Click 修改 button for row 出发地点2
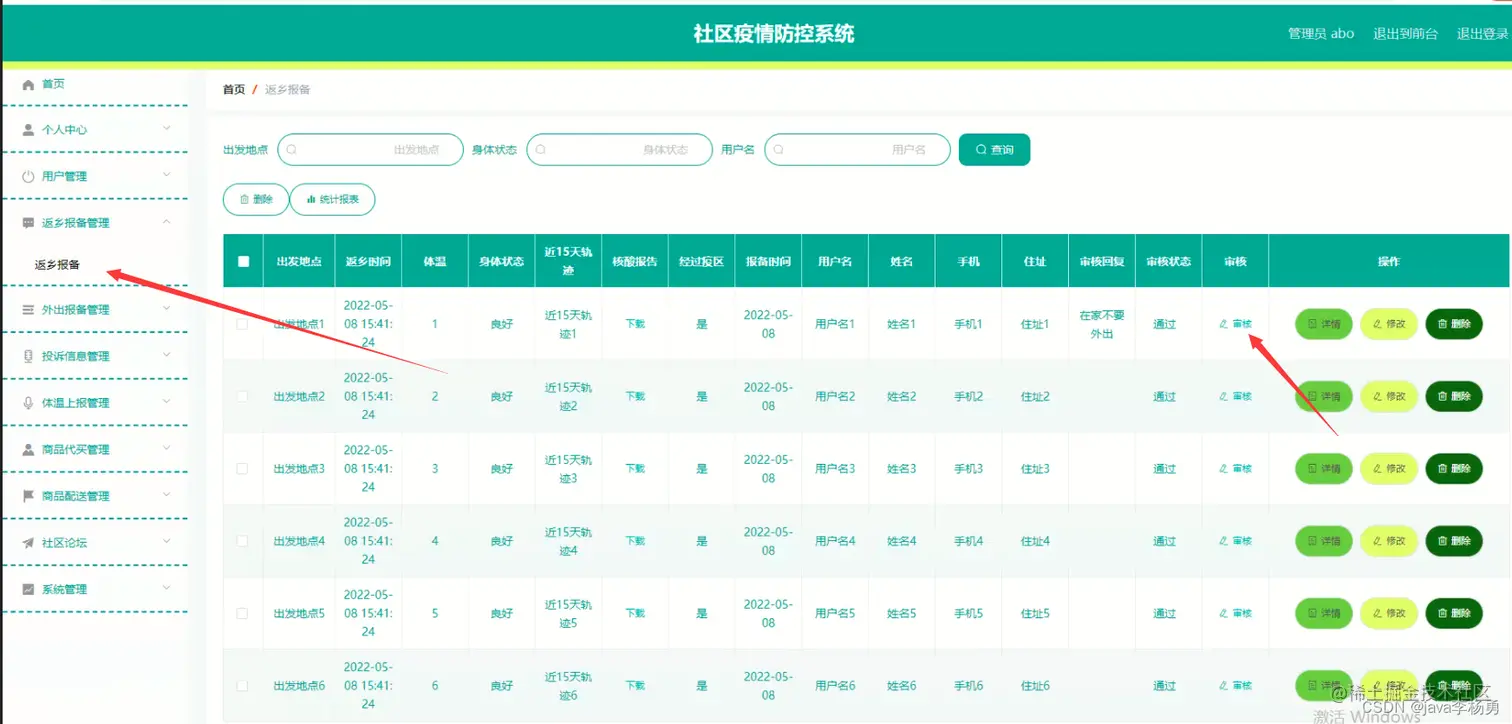Screen dimensions: 1512x724 point(1389,396)
